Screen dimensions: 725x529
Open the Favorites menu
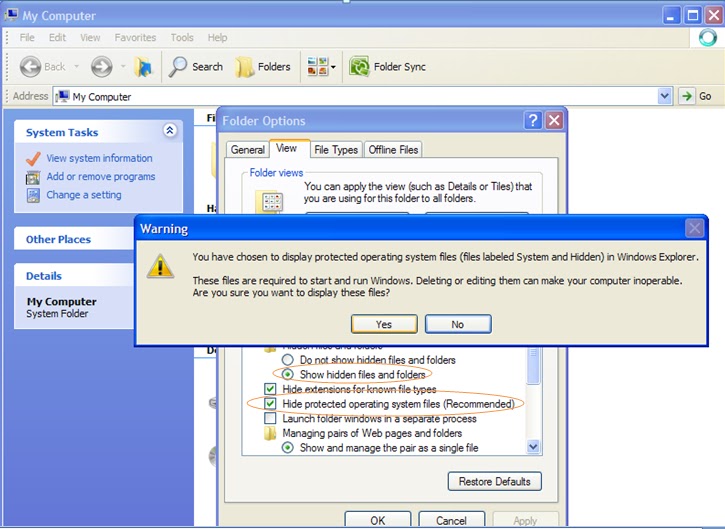[135, 37]
